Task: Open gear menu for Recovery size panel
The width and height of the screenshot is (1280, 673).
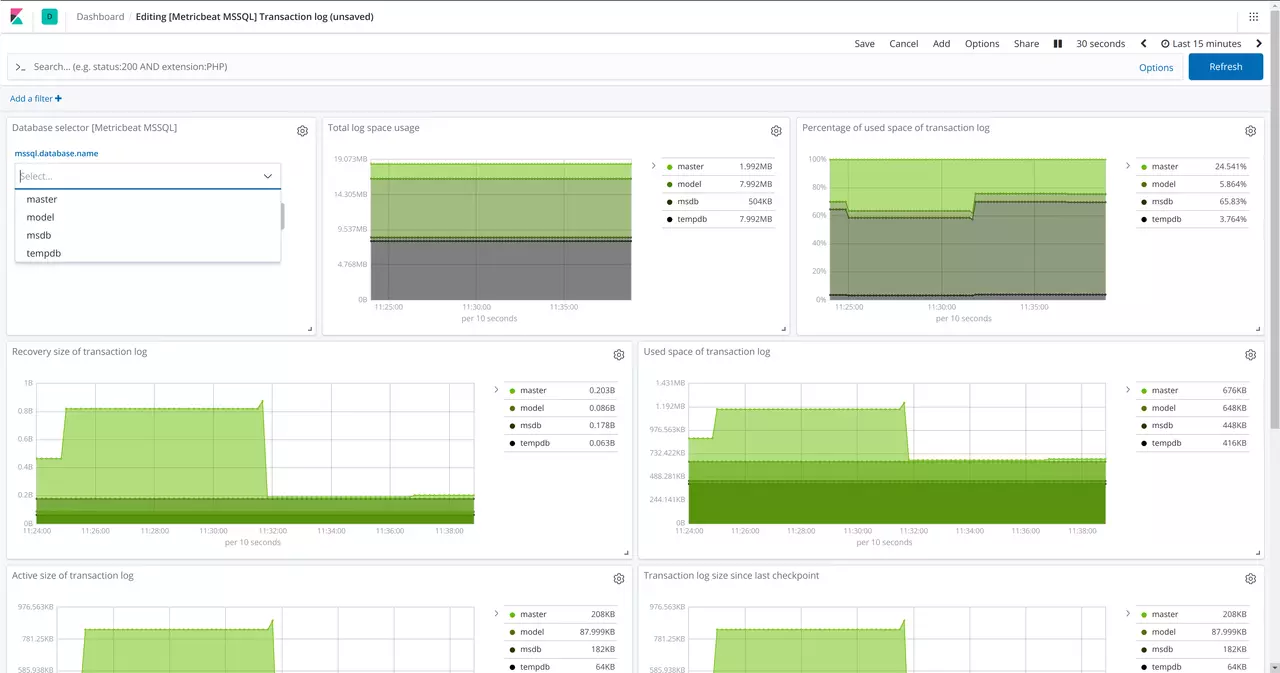Action: [x=619, y=355]
